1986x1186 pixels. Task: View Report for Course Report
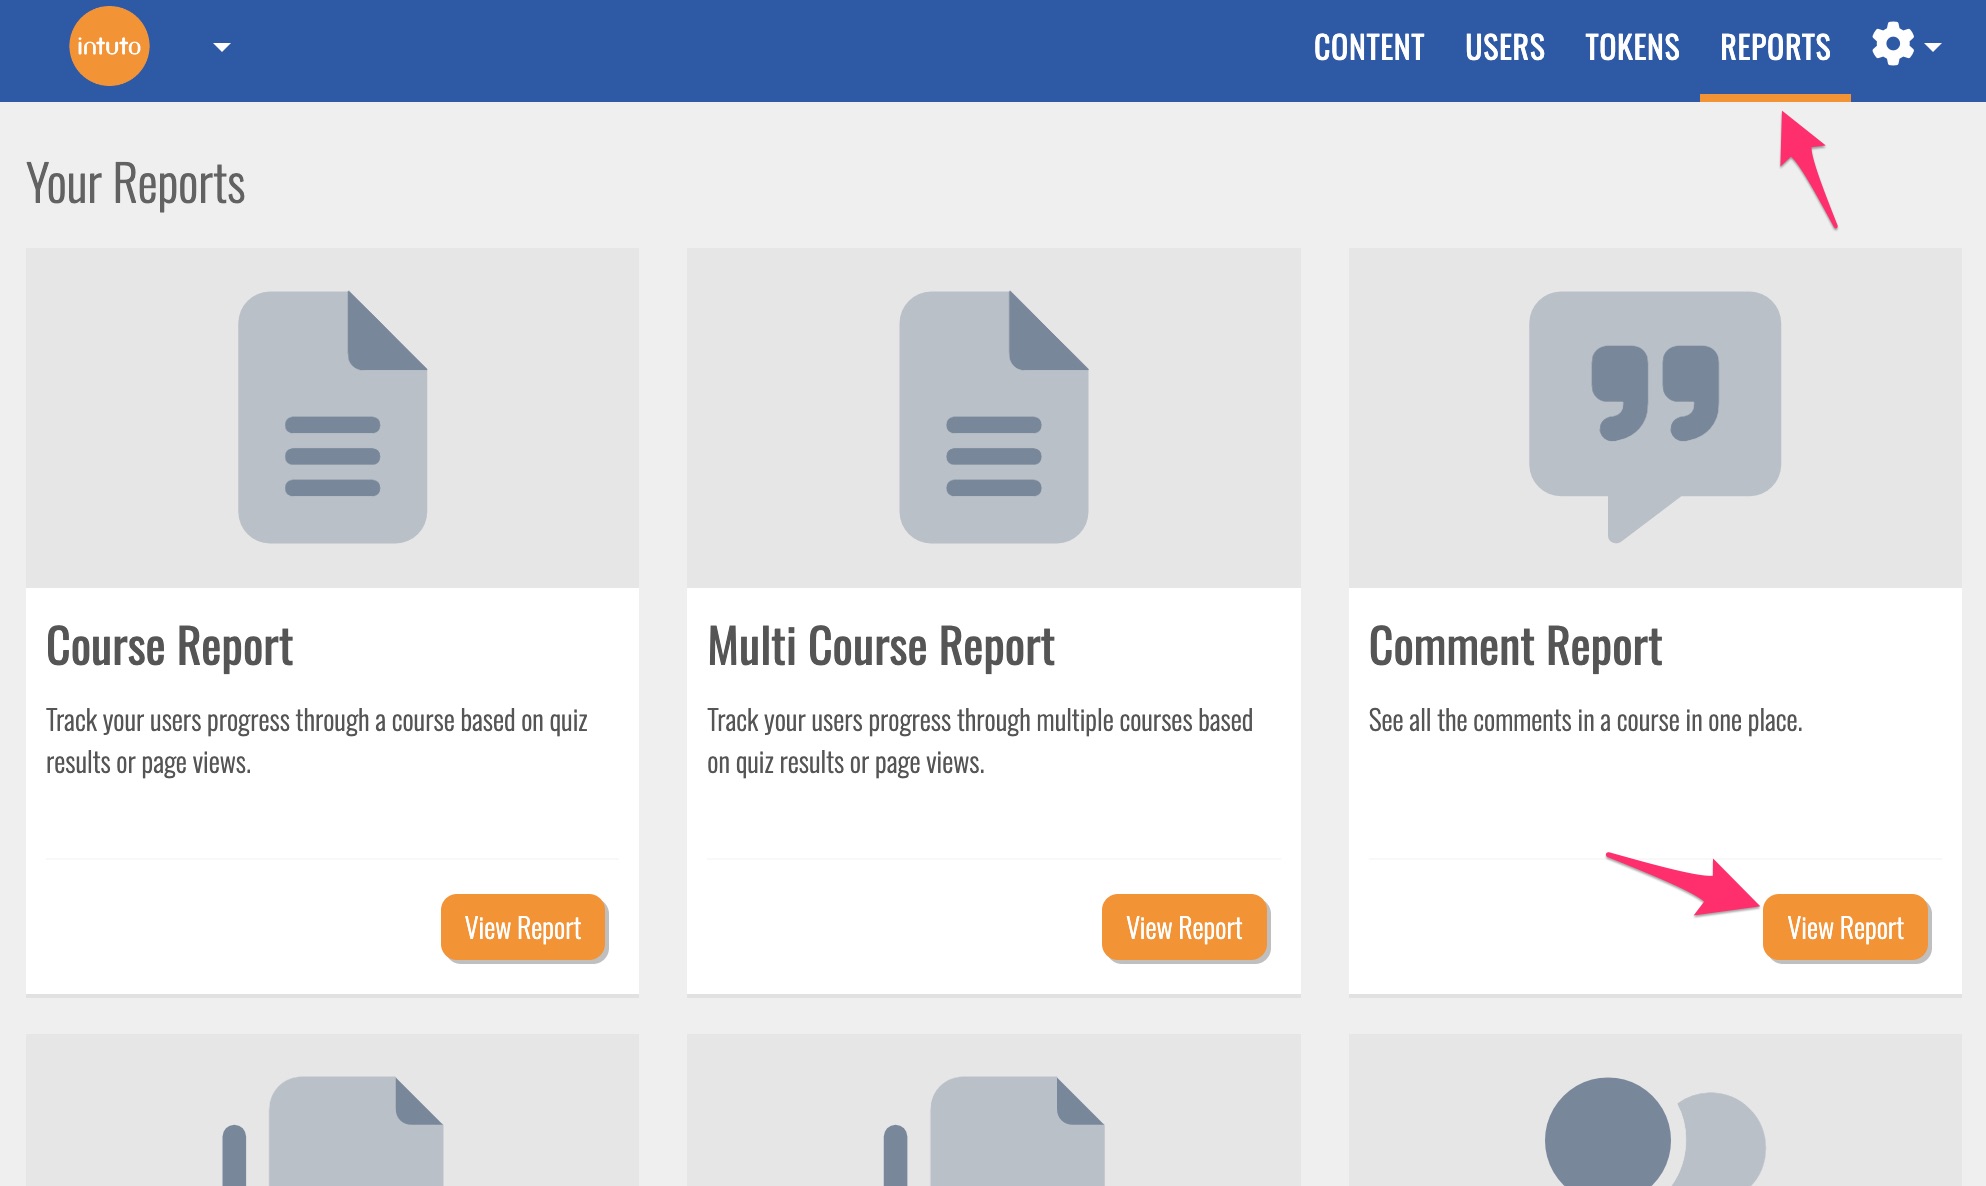click(523, 928)
